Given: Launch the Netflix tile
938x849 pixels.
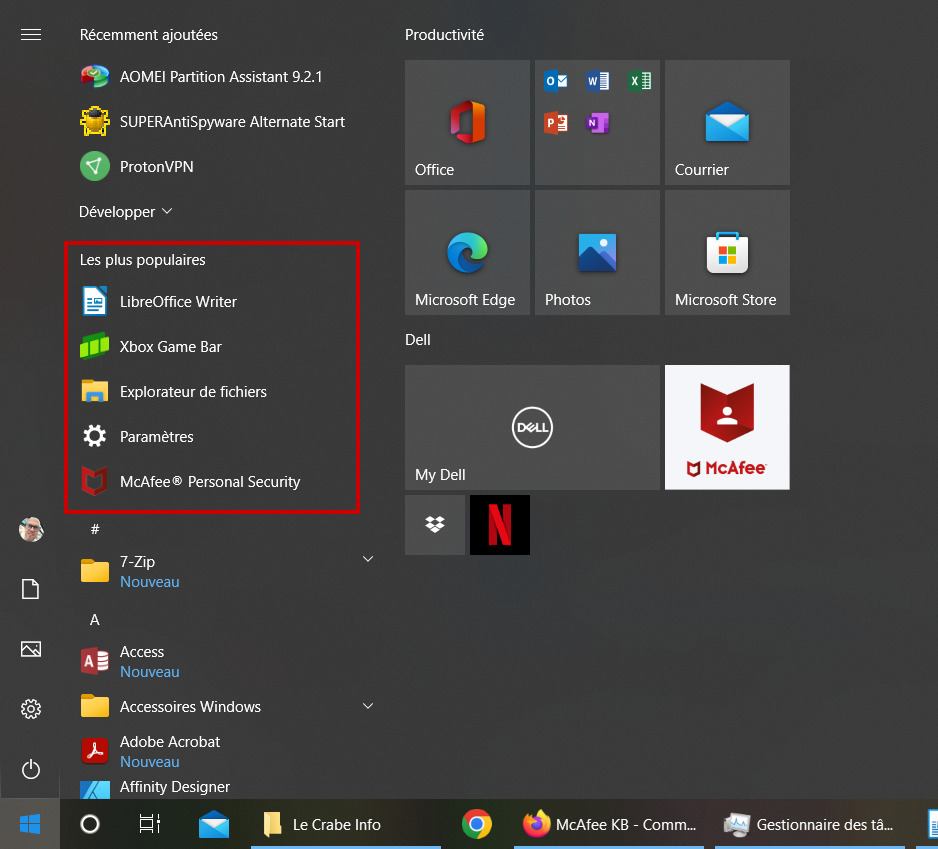Looking at the screenshot, I should (x=500, y=525).
